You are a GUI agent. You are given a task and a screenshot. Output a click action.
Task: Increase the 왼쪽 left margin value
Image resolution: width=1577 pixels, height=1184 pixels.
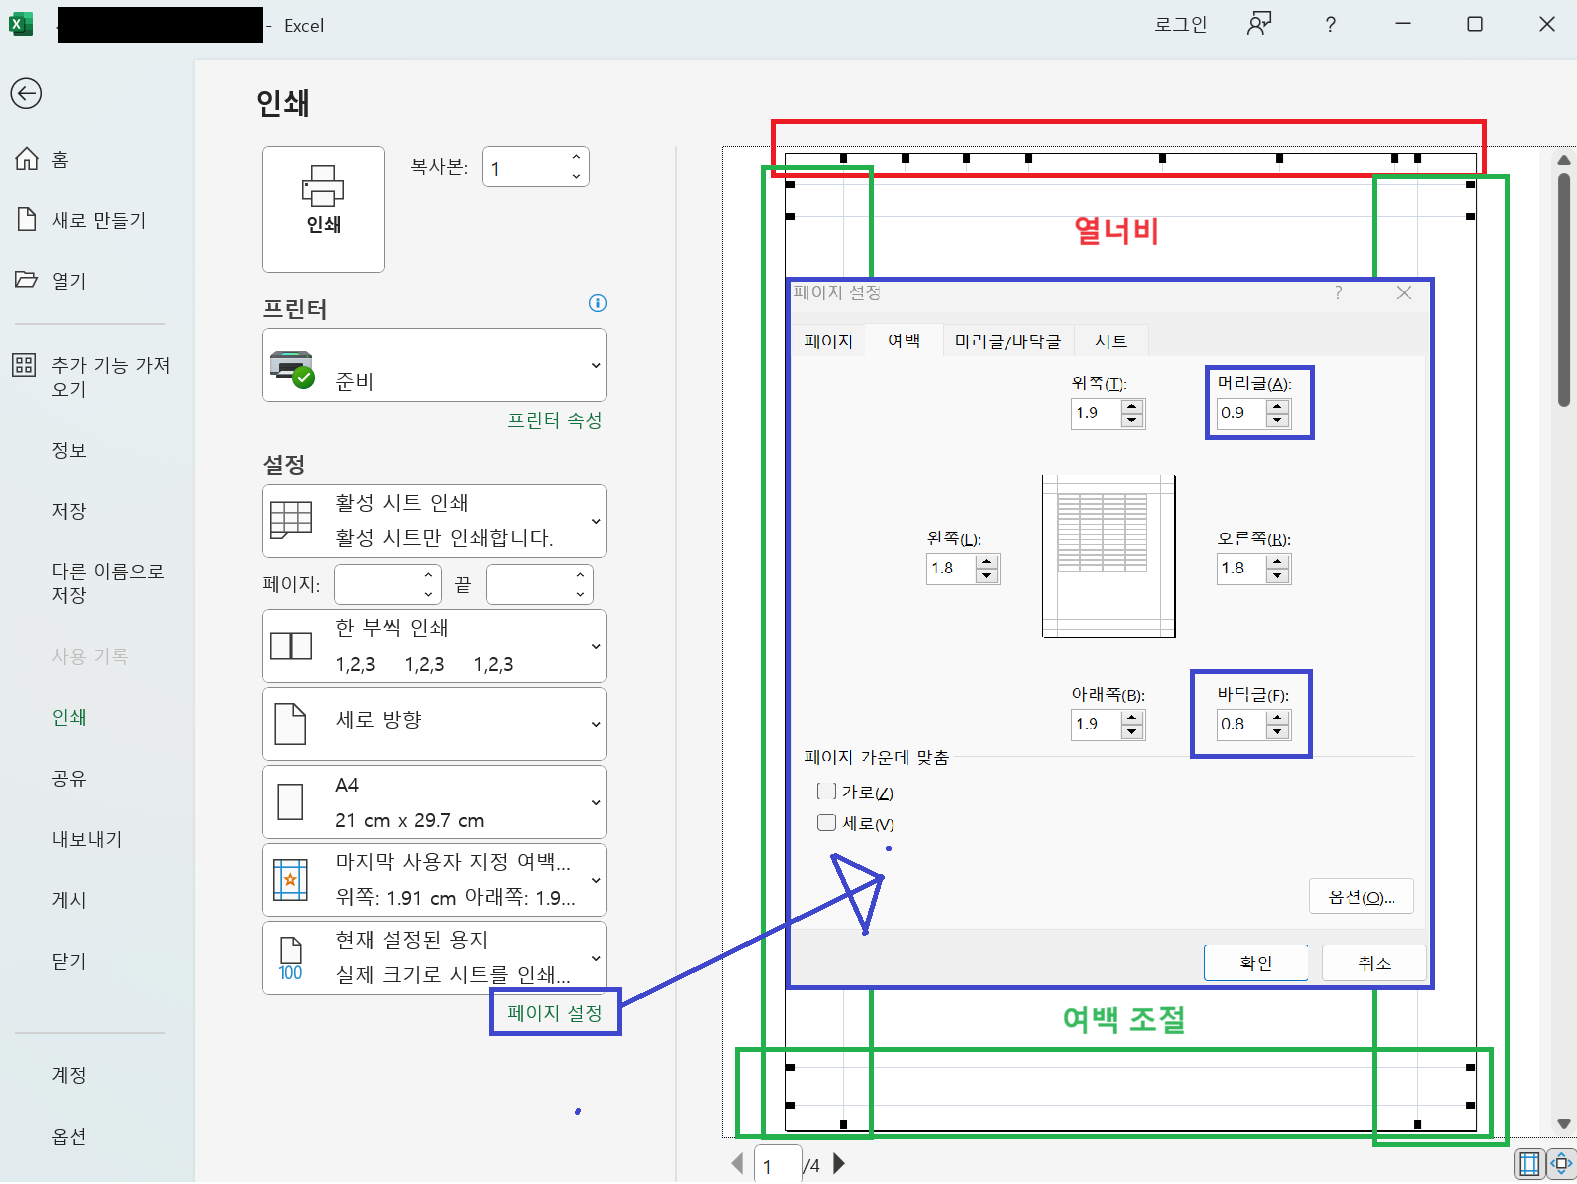pyautogui.click(x=987, y=562)
